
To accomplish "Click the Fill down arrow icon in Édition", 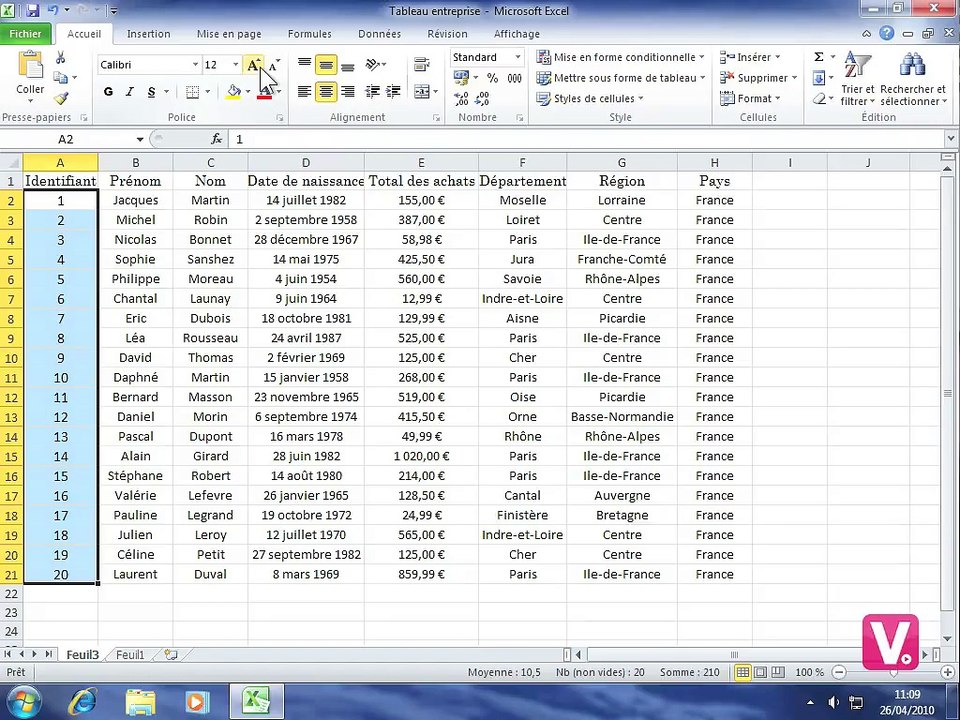I will (x=819, y=78).
